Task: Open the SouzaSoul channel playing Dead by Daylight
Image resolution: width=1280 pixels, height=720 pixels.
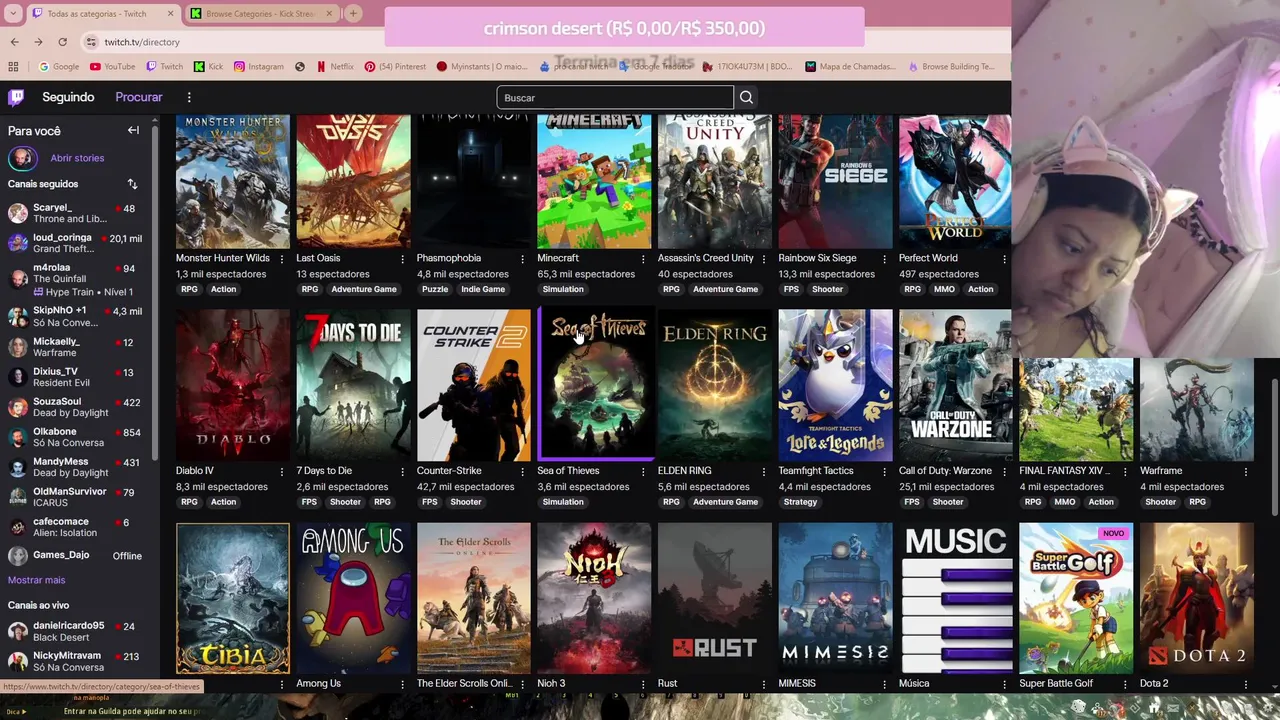Action: click(74, 407)
